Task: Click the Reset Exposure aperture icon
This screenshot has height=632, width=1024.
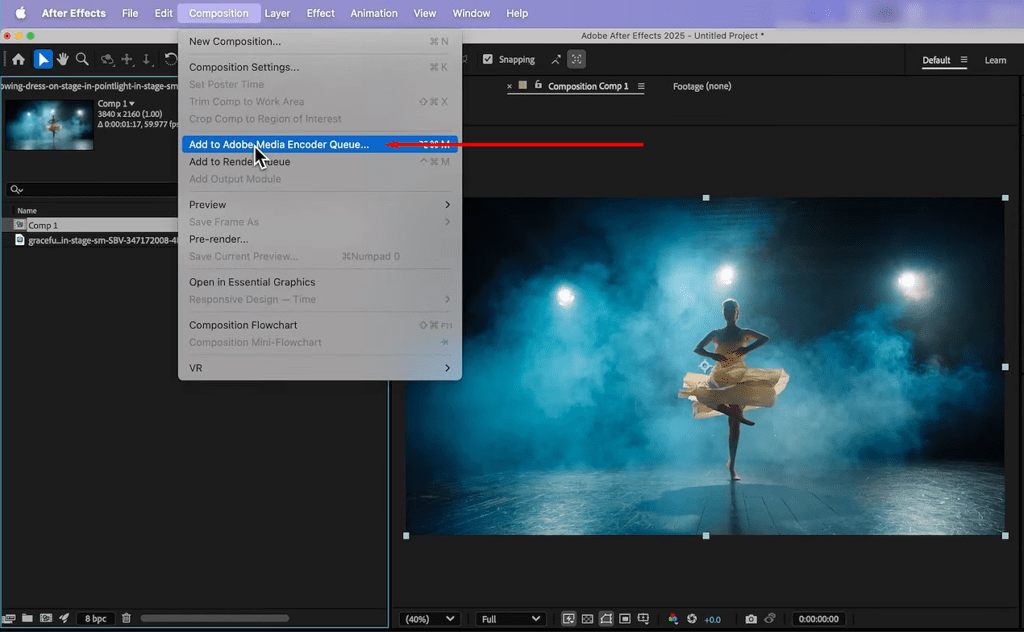Action: 692,619
